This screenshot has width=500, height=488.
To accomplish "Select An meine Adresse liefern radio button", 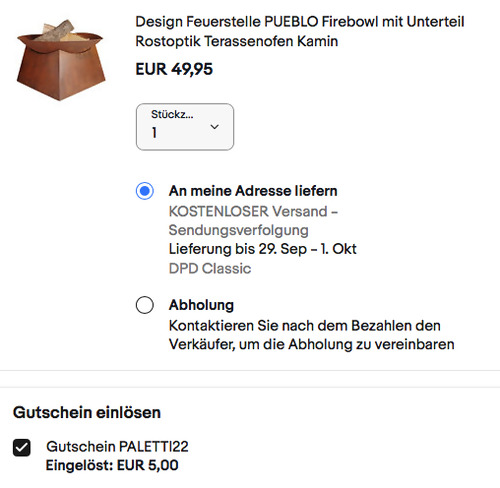I will (x=145, y=191).
